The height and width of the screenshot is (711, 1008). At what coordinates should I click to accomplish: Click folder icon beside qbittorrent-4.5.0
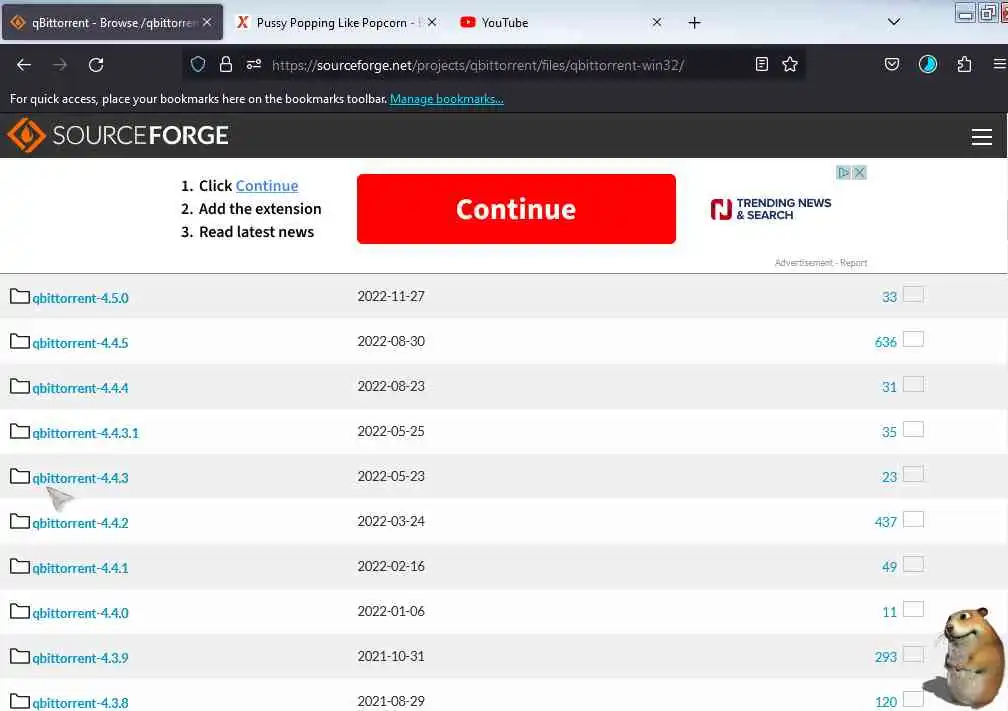(20, 296)
